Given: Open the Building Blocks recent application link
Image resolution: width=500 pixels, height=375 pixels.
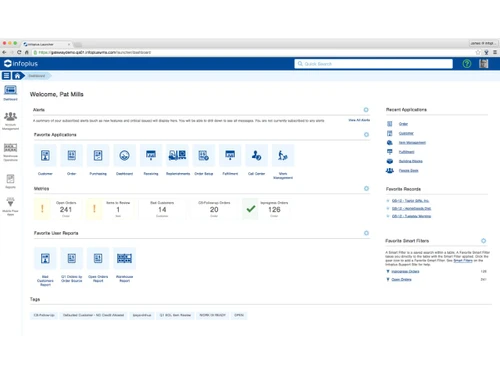Looking at the screenshot, I should point(411,161).
